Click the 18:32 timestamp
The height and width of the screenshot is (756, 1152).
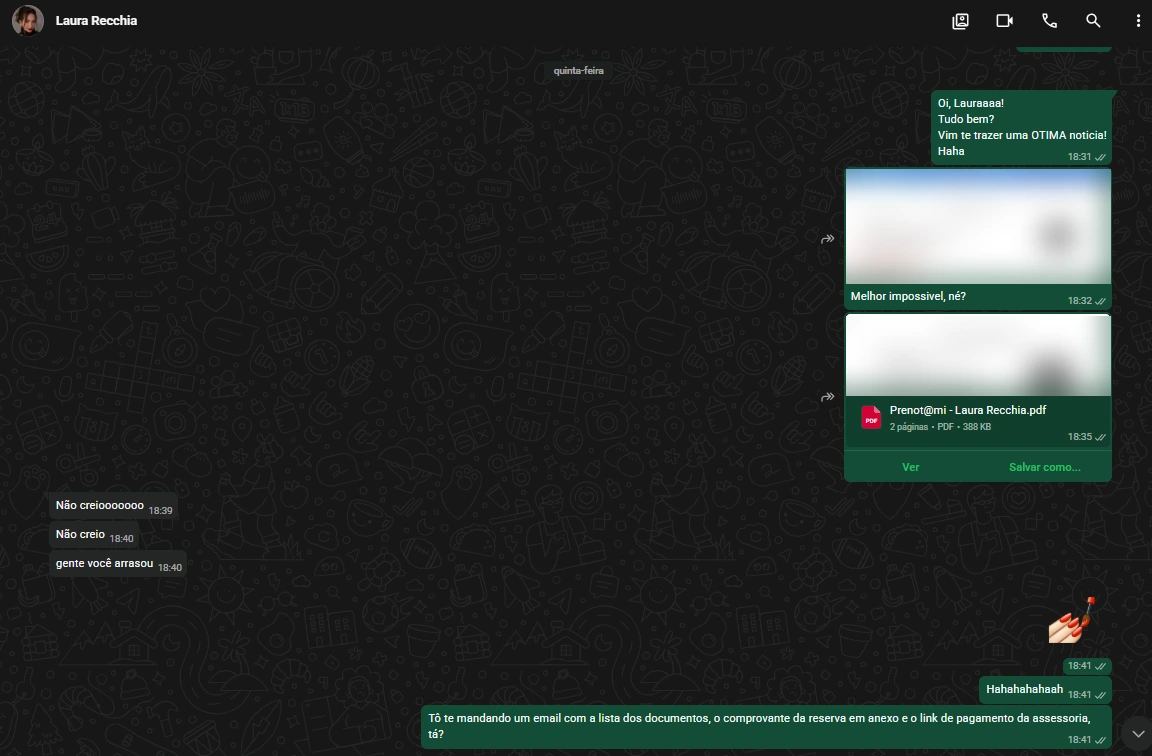tap(1079, 301)
